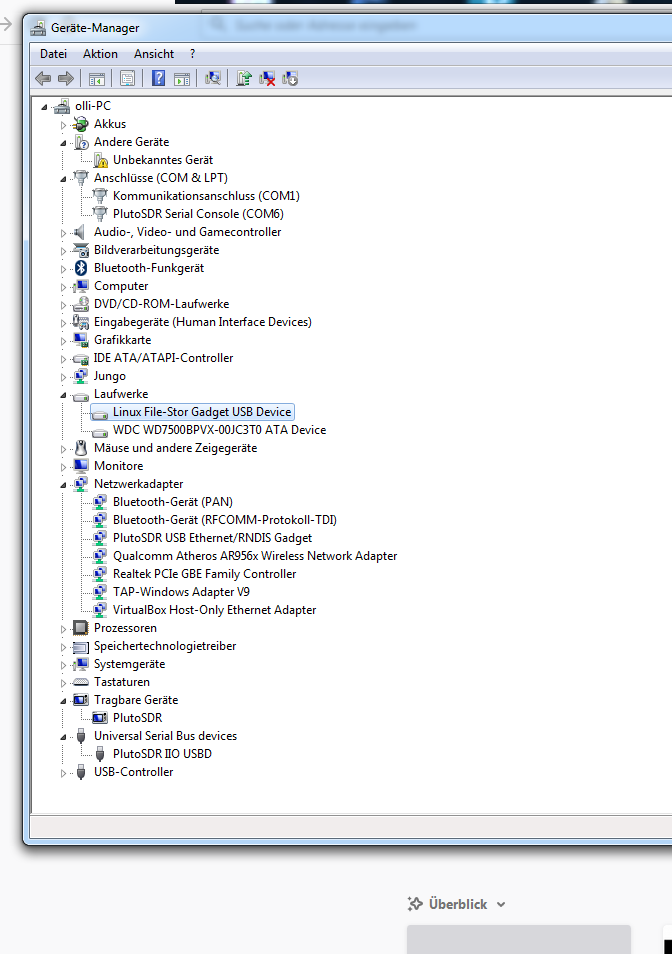Click the Mäuse und andere Zeigegeräte mouse icon

pyautogui.click(x=80, y=448)
